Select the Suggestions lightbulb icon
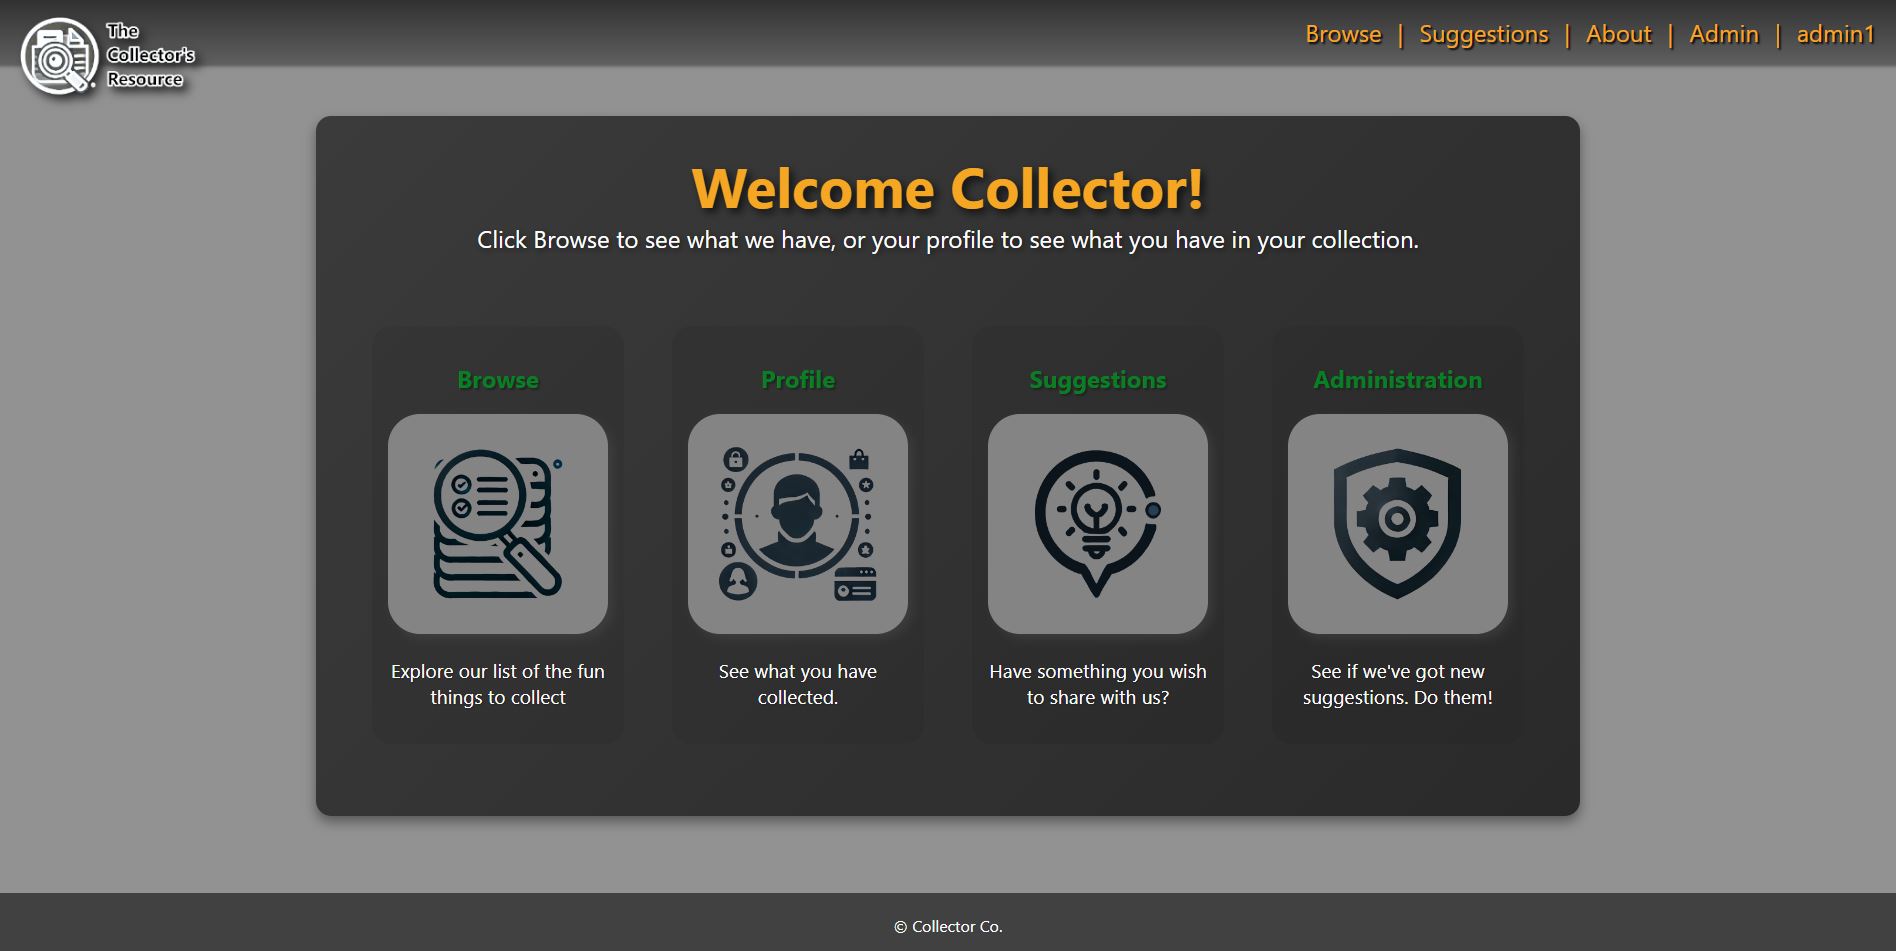 coord(1097,523)
